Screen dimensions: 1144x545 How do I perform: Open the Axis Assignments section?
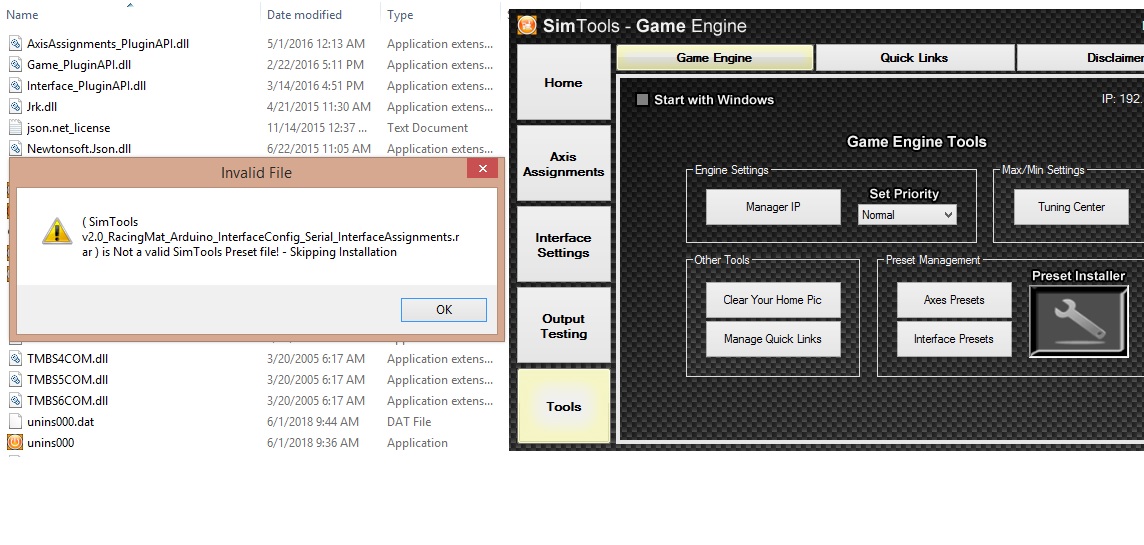pyautogui.click(x=563, y=164)
